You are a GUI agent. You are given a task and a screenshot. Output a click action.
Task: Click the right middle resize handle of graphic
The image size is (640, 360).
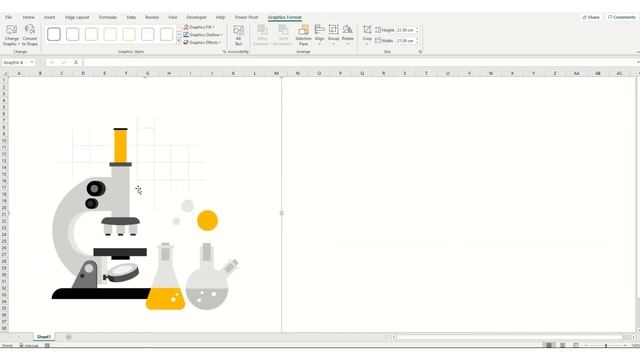tap(281, 213)
